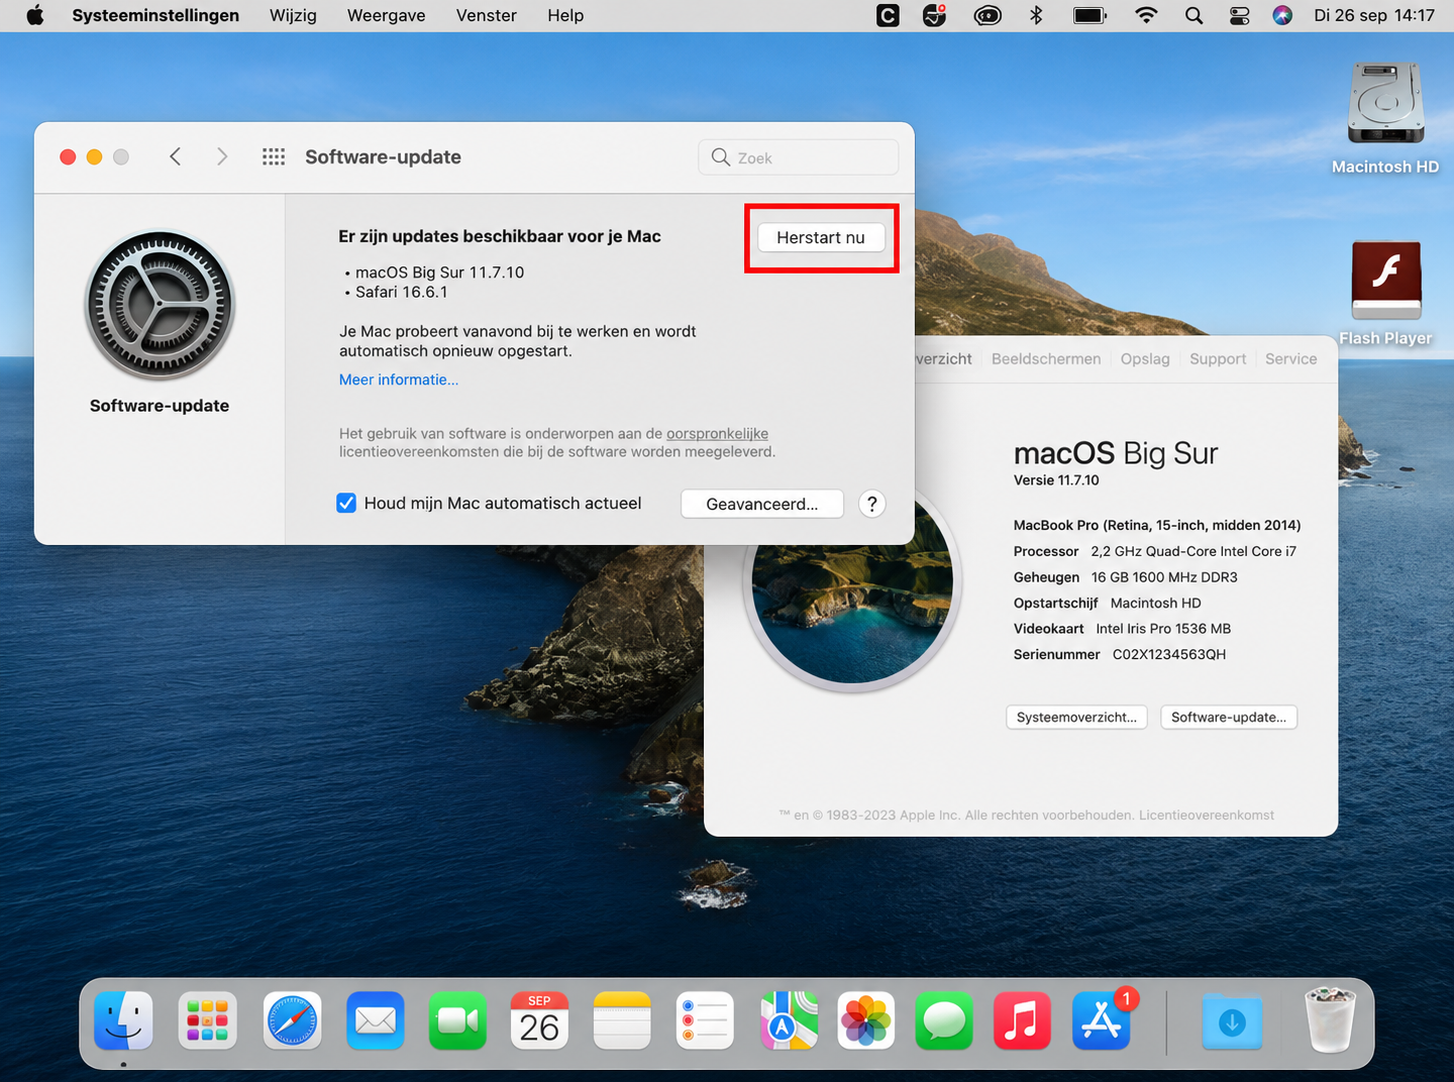The width and height of the screenshot is (1454, 1082).
Task: Open the Help menu
Action: [565, 15]
